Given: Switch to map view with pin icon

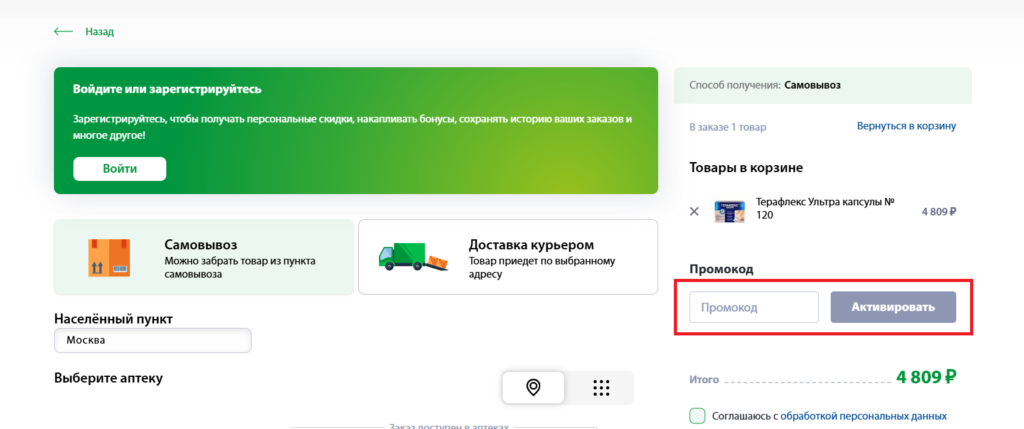Looking at the screenshot, I should pos(534,387).
